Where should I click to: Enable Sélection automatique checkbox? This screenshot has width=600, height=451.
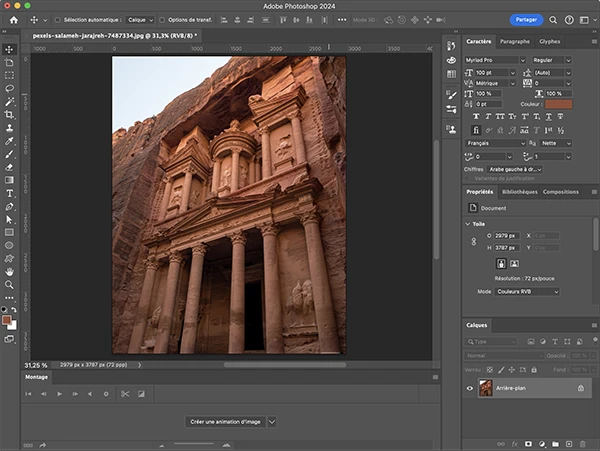tap(57, 20)
